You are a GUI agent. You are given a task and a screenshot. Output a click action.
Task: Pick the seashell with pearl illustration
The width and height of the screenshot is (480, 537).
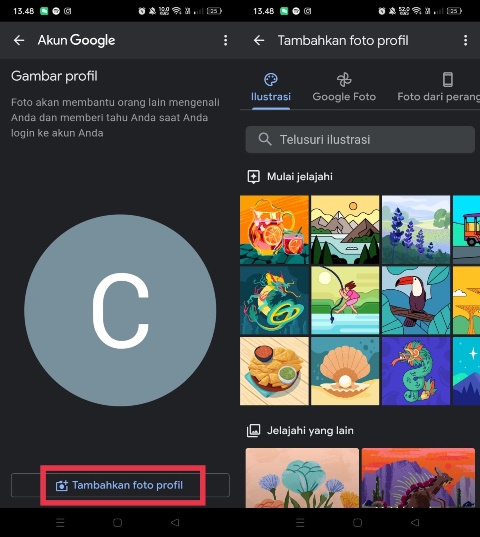point(345,371)
